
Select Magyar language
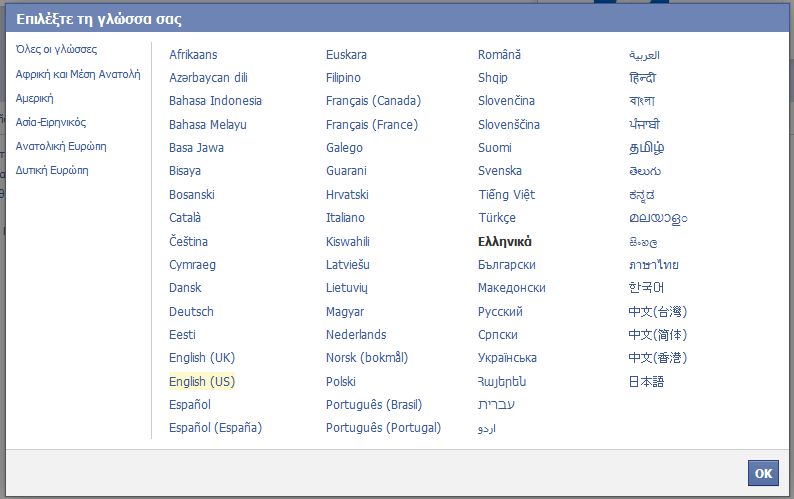345,312
